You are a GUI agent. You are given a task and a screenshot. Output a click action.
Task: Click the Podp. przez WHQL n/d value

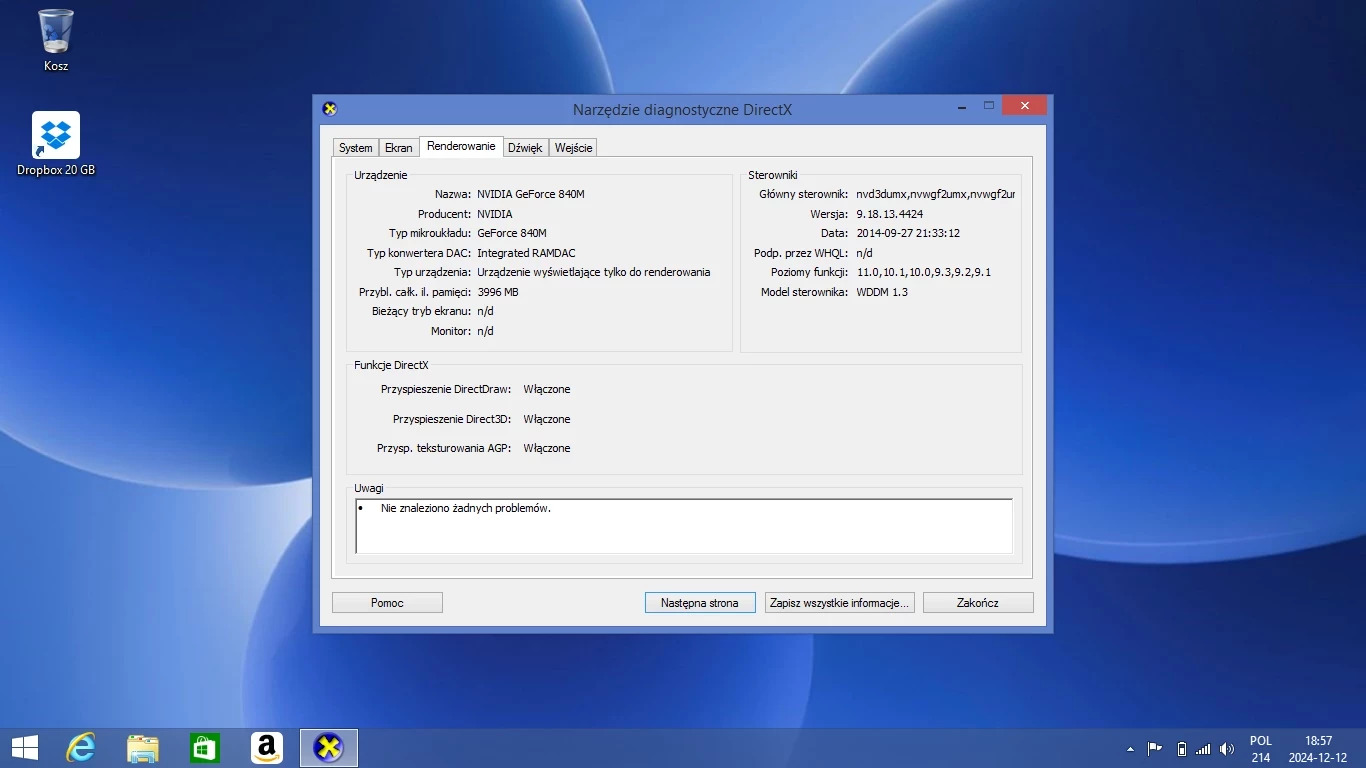click(x=864, y=253)
